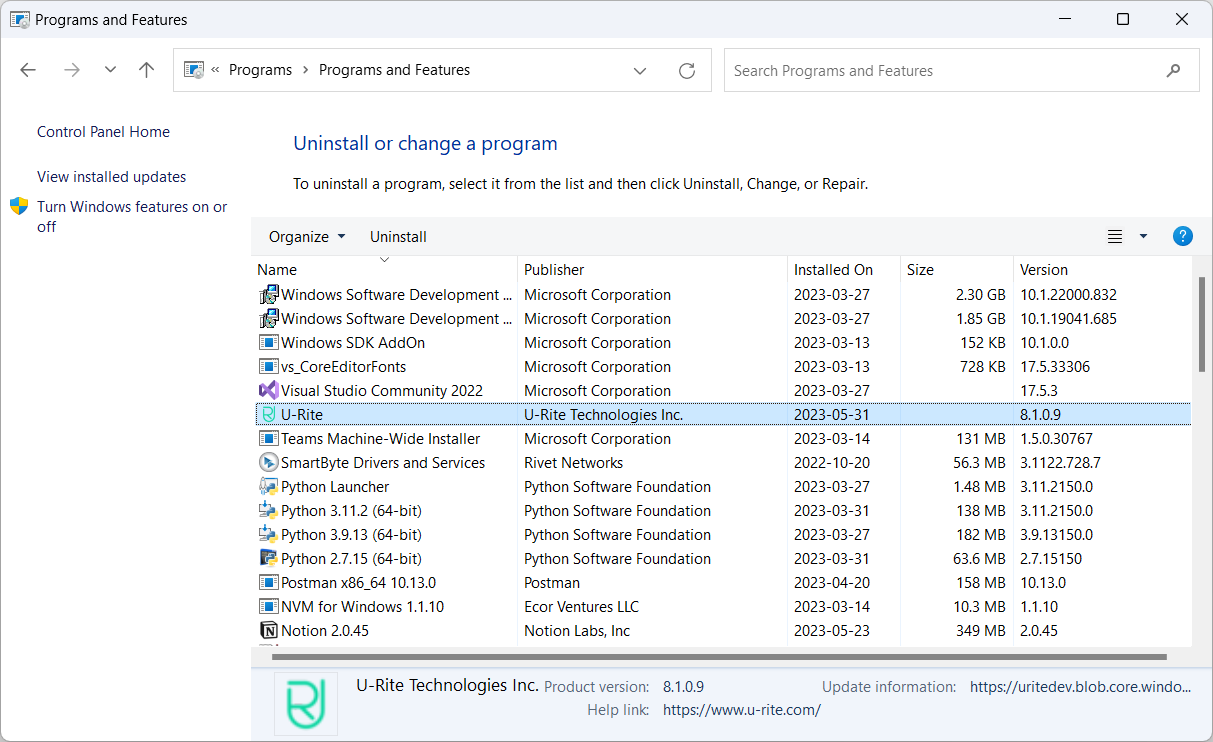Click the SmartByte Drivers and Services icon
This screenshot has width=1213, height=742.
point(268,462)
